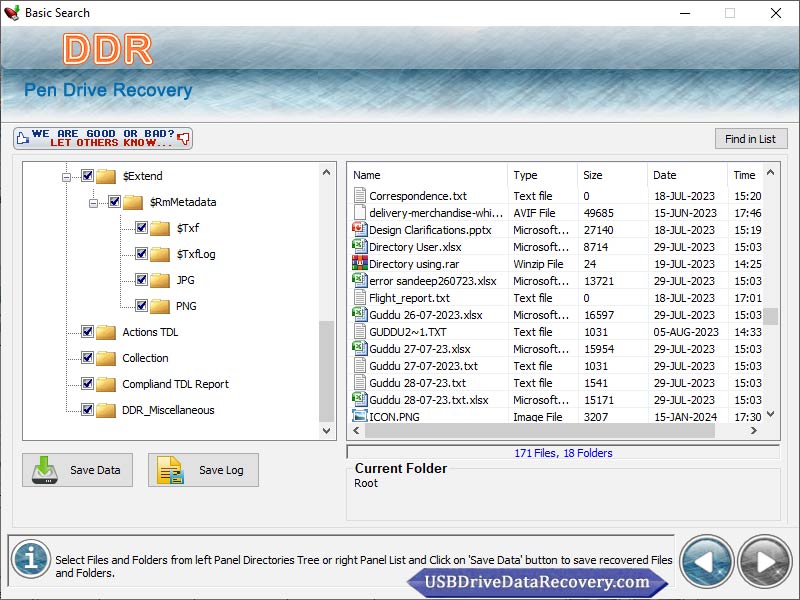Click the thumbs-up icon in feedback banner
This screenshot has width=800, height=600.
click(22, 138)
